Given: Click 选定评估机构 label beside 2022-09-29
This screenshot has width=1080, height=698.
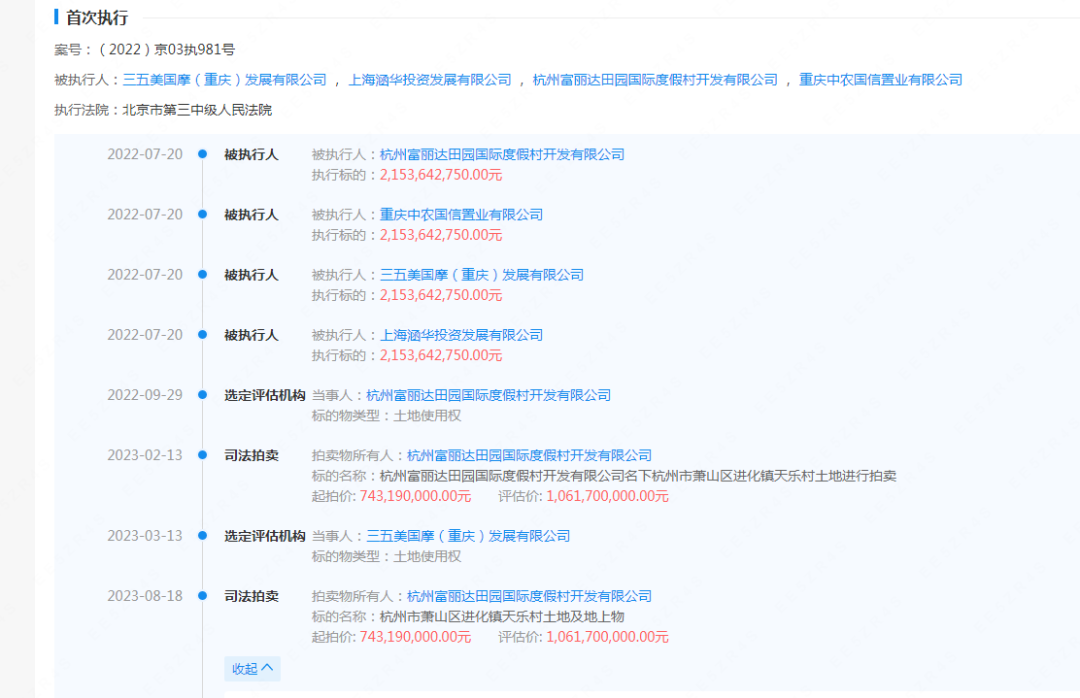Looking at the screenshot, I should click(x=264, y=396).
